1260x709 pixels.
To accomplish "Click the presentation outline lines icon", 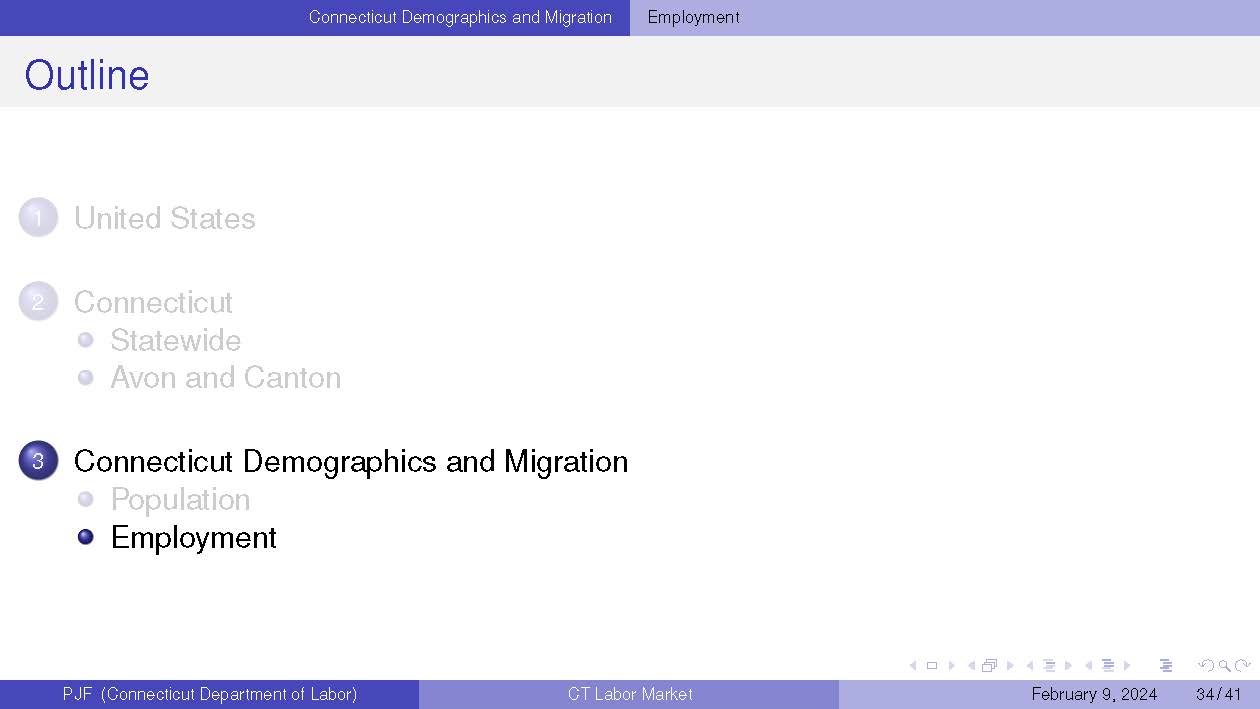I will 1166,666.
